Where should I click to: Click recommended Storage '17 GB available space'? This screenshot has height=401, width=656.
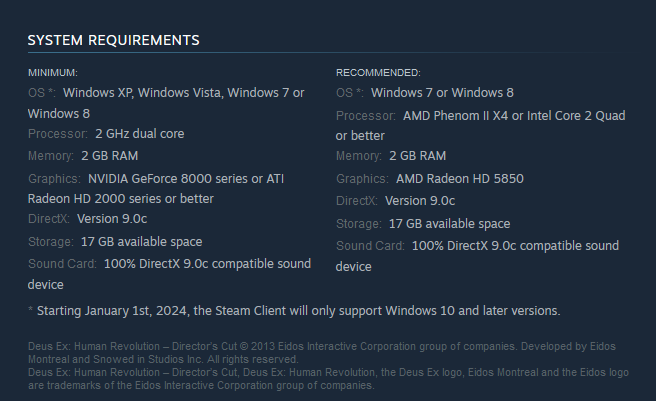[449, 224]
